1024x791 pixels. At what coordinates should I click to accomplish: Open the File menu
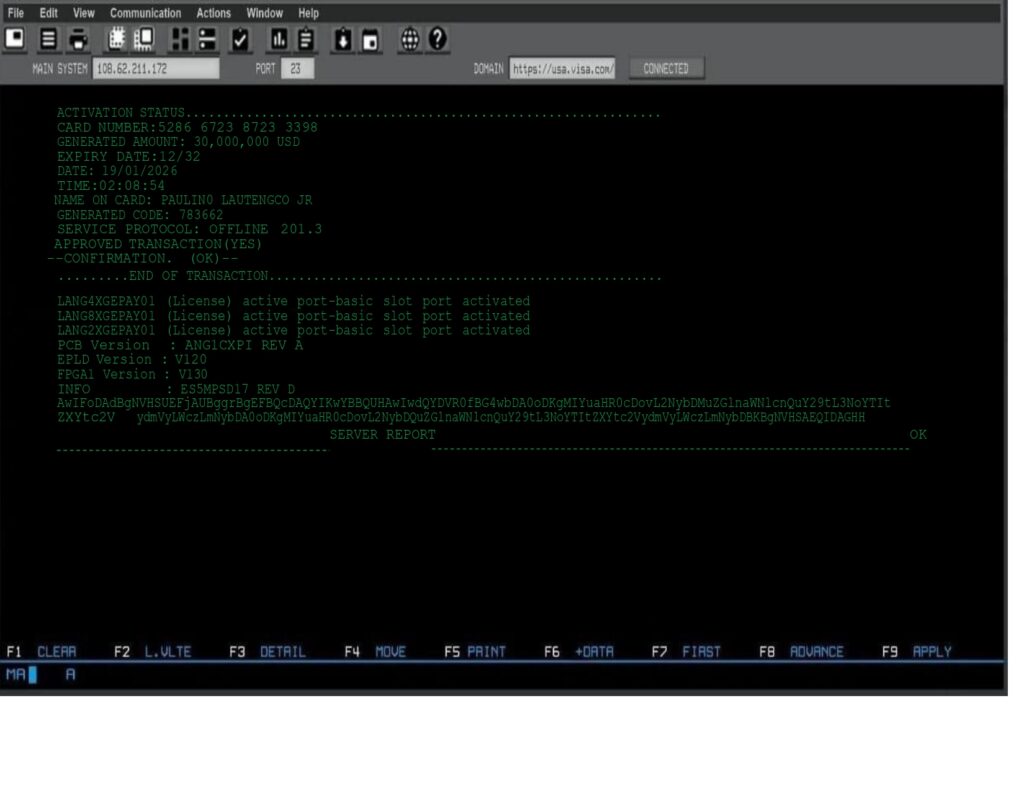[x=16, y=13]
